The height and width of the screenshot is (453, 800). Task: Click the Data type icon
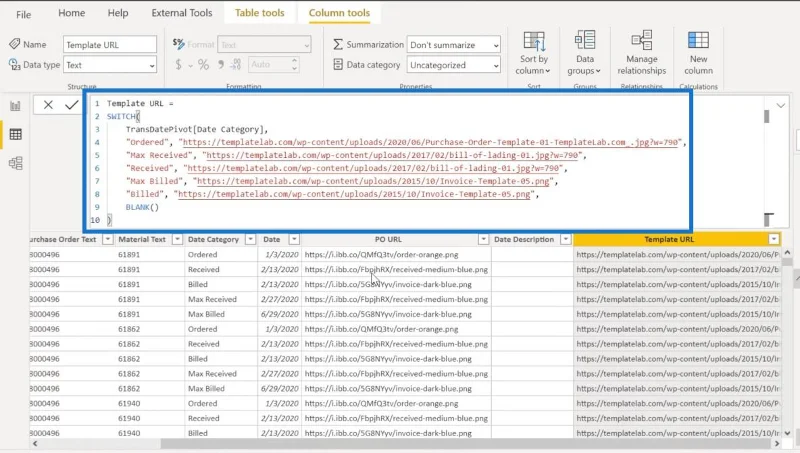pyautogui.click(x=15, y=65)
